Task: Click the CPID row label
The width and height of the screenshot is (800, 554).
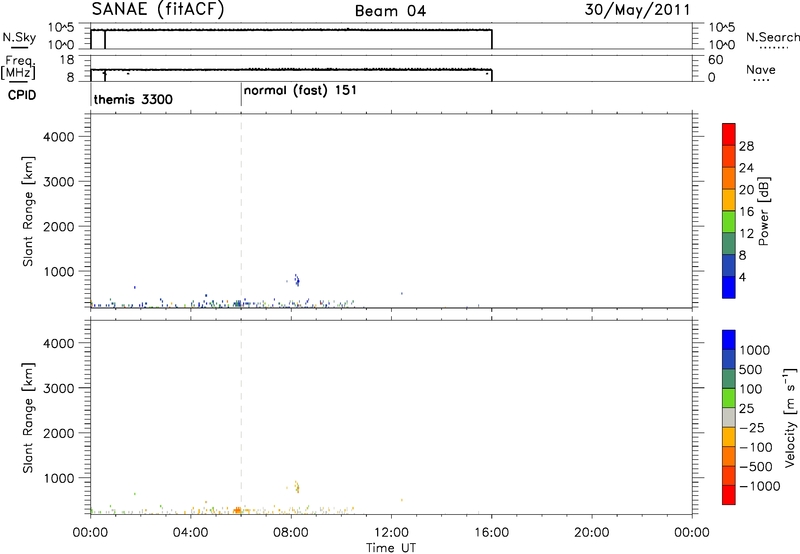Action: click(x=22, y=95)
